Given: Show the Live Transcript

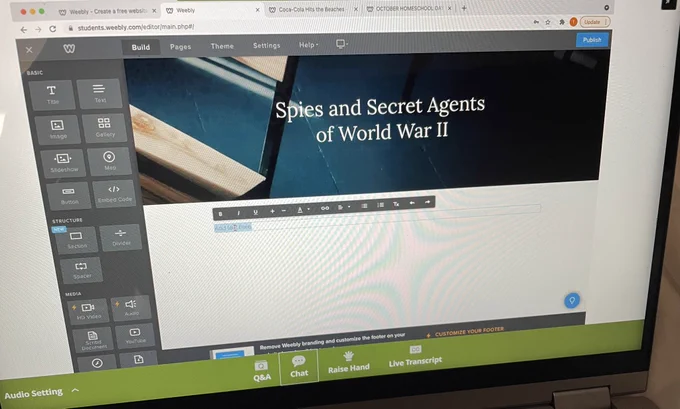Looking at the screenshot, I should point(415,356).
